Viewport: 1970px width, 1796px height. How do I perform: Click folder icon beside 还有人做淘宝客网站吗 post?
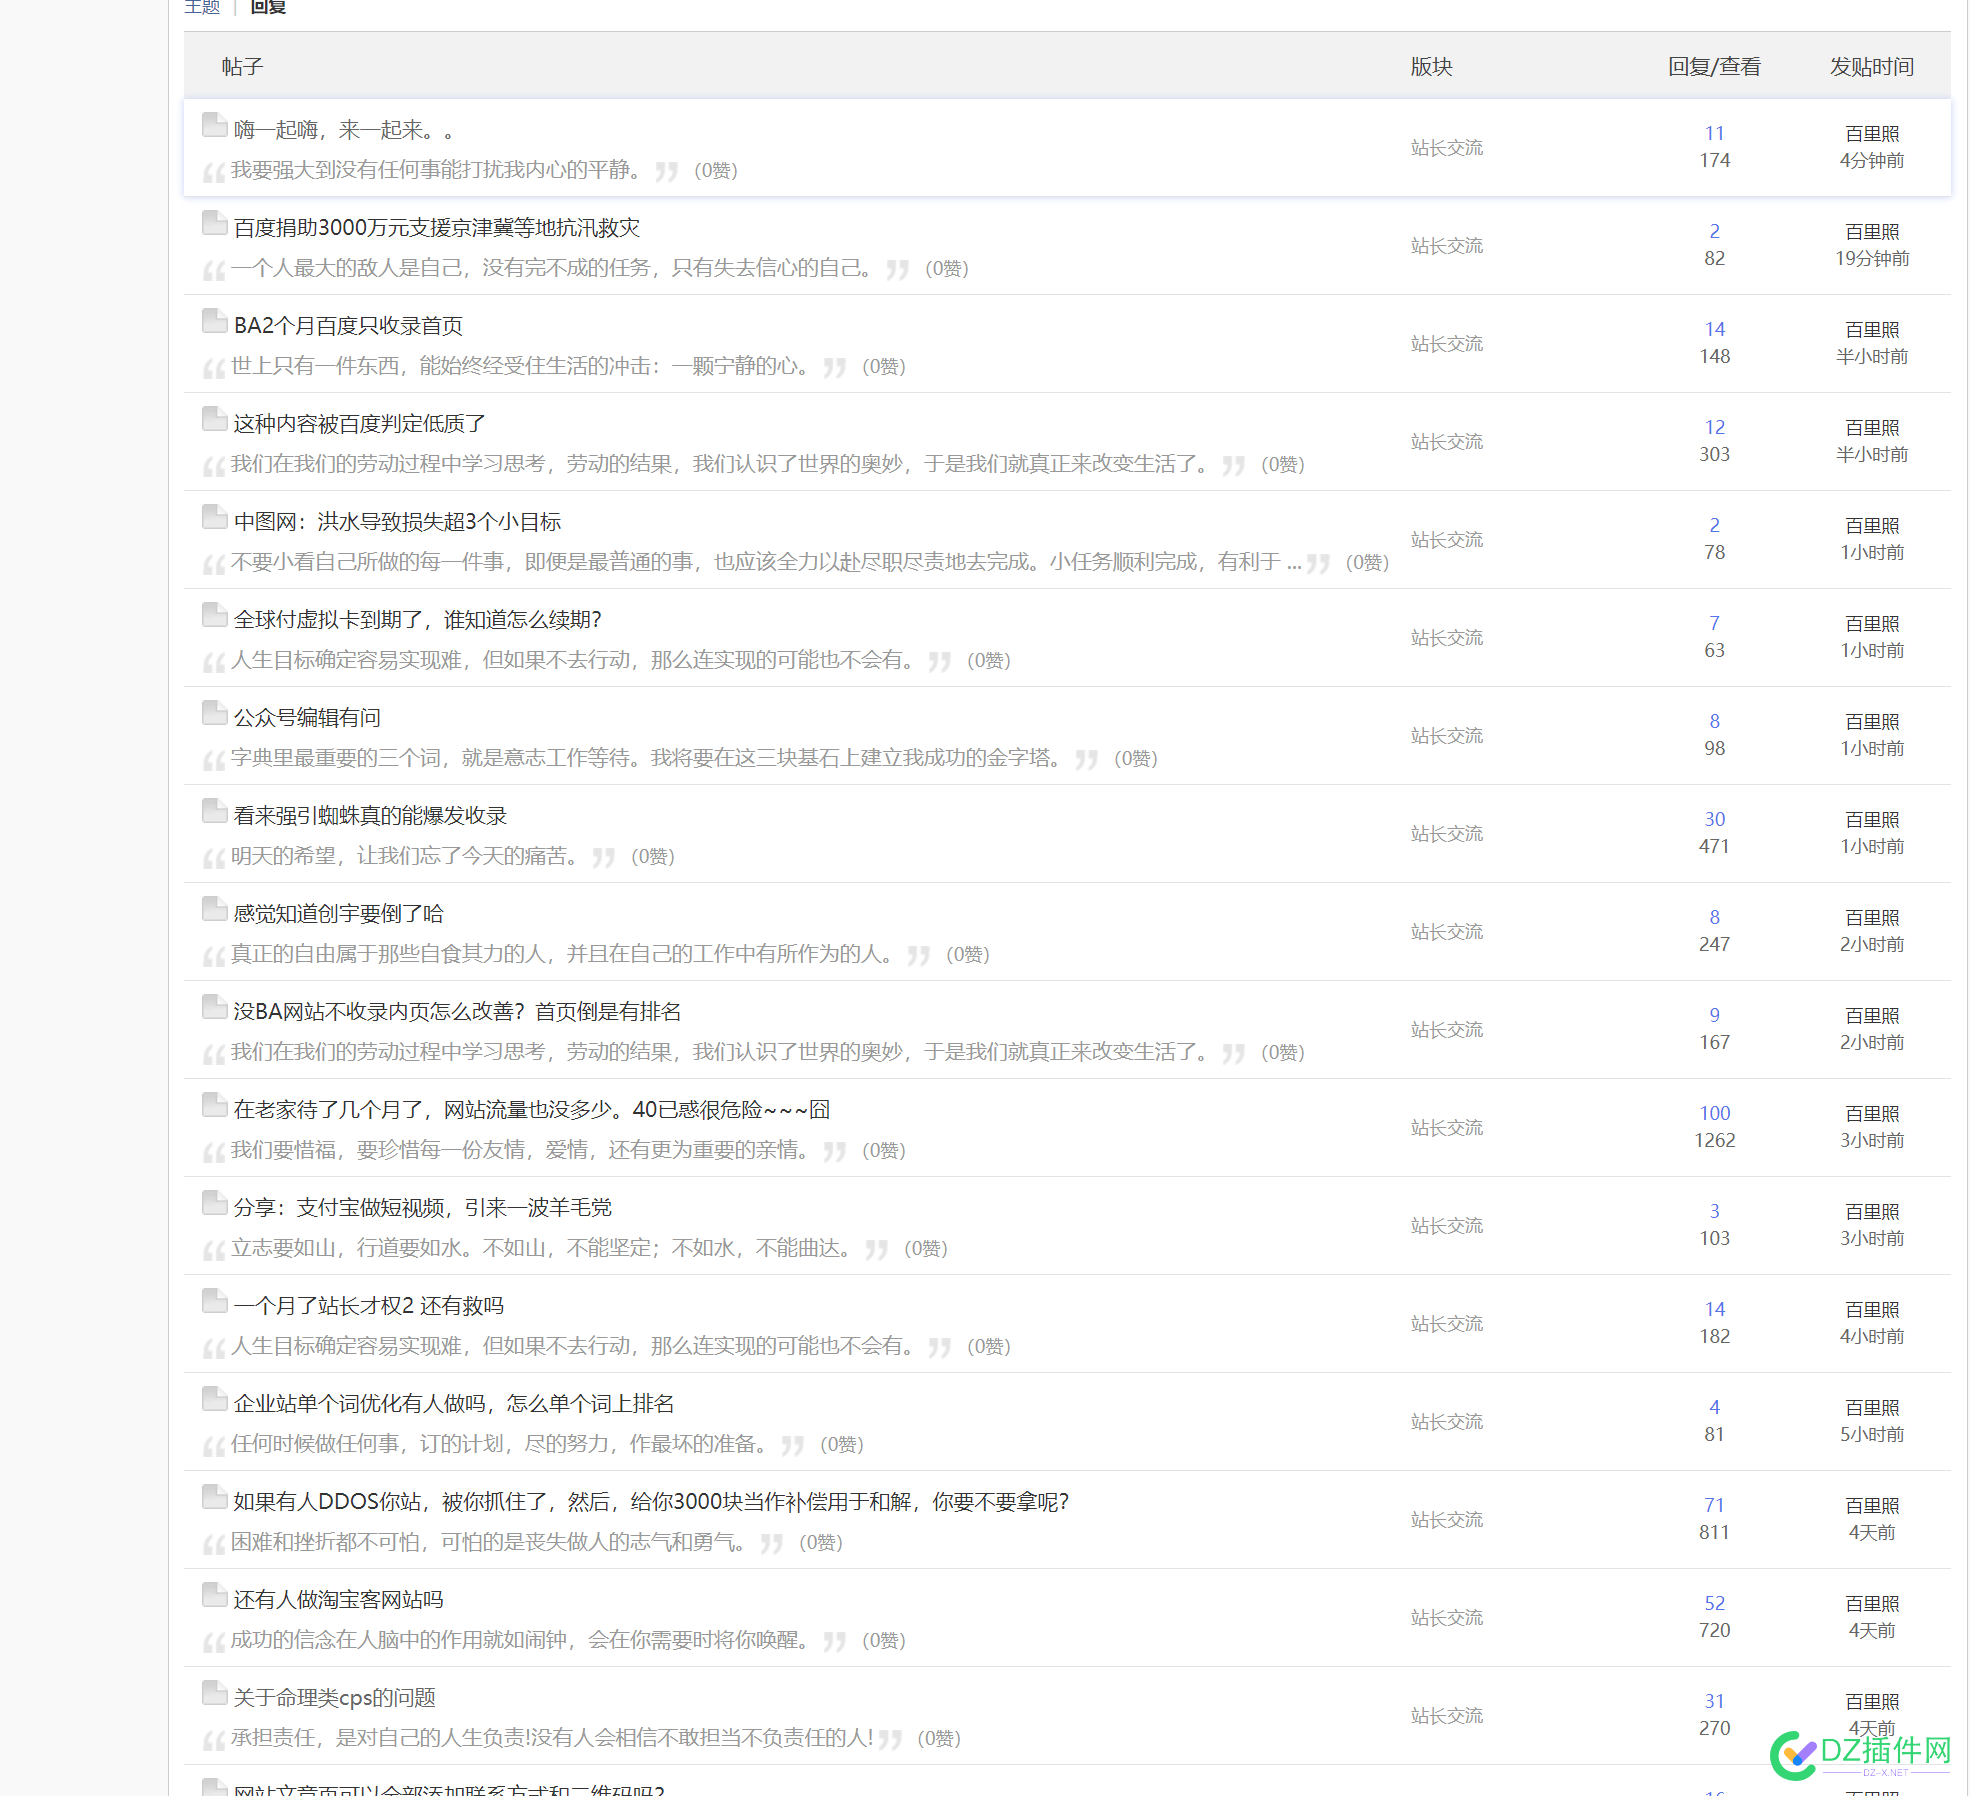[x=214, y=1595]
